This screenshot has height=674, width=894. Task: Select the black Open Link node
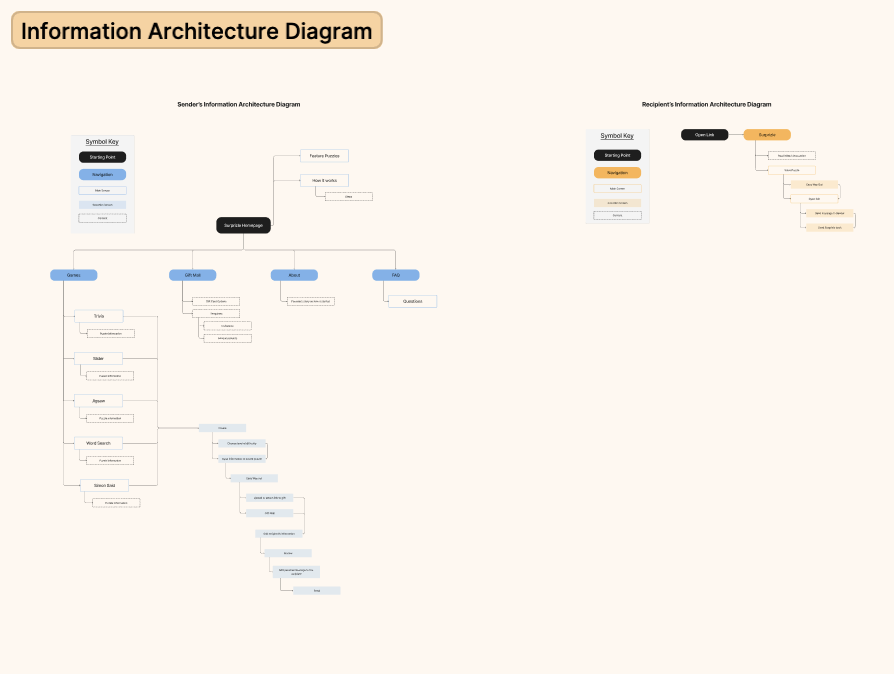coord(705,135)
